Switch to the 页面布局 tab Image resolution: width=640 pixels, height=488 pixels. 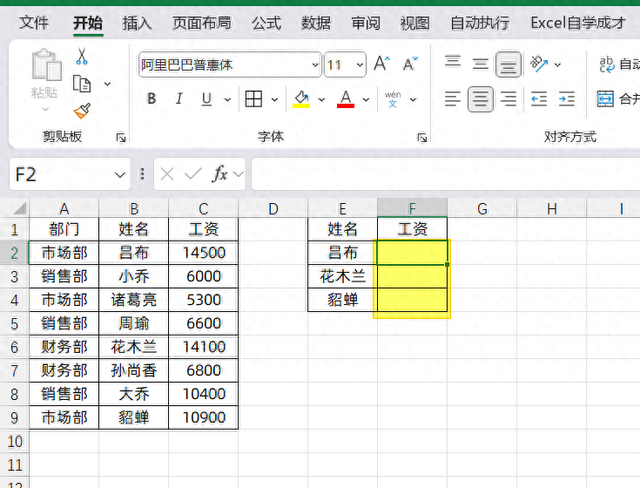point(202,23)
